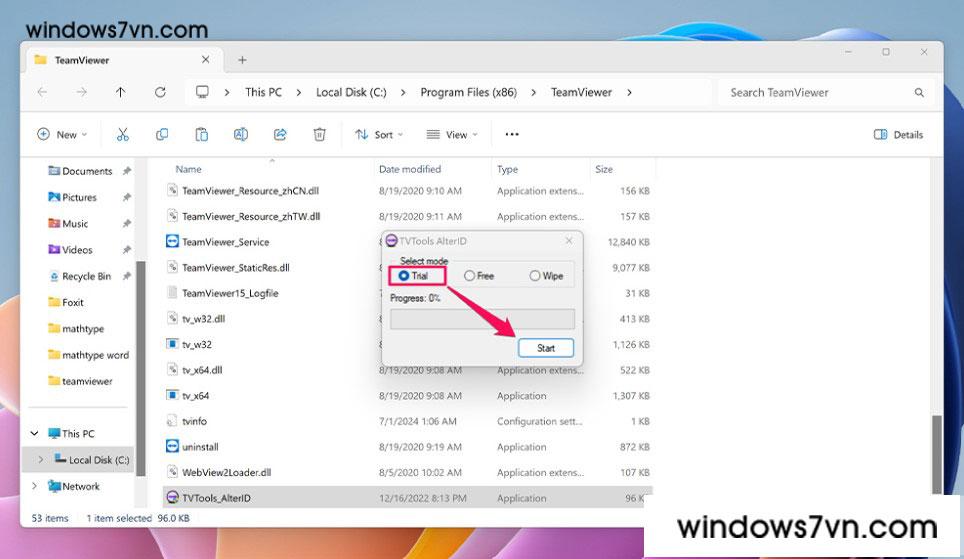The width and height of the screenshot is (964, 559).
Task: Select the TVTools_AlterID application icon
Action: click(x=173, y=498)
